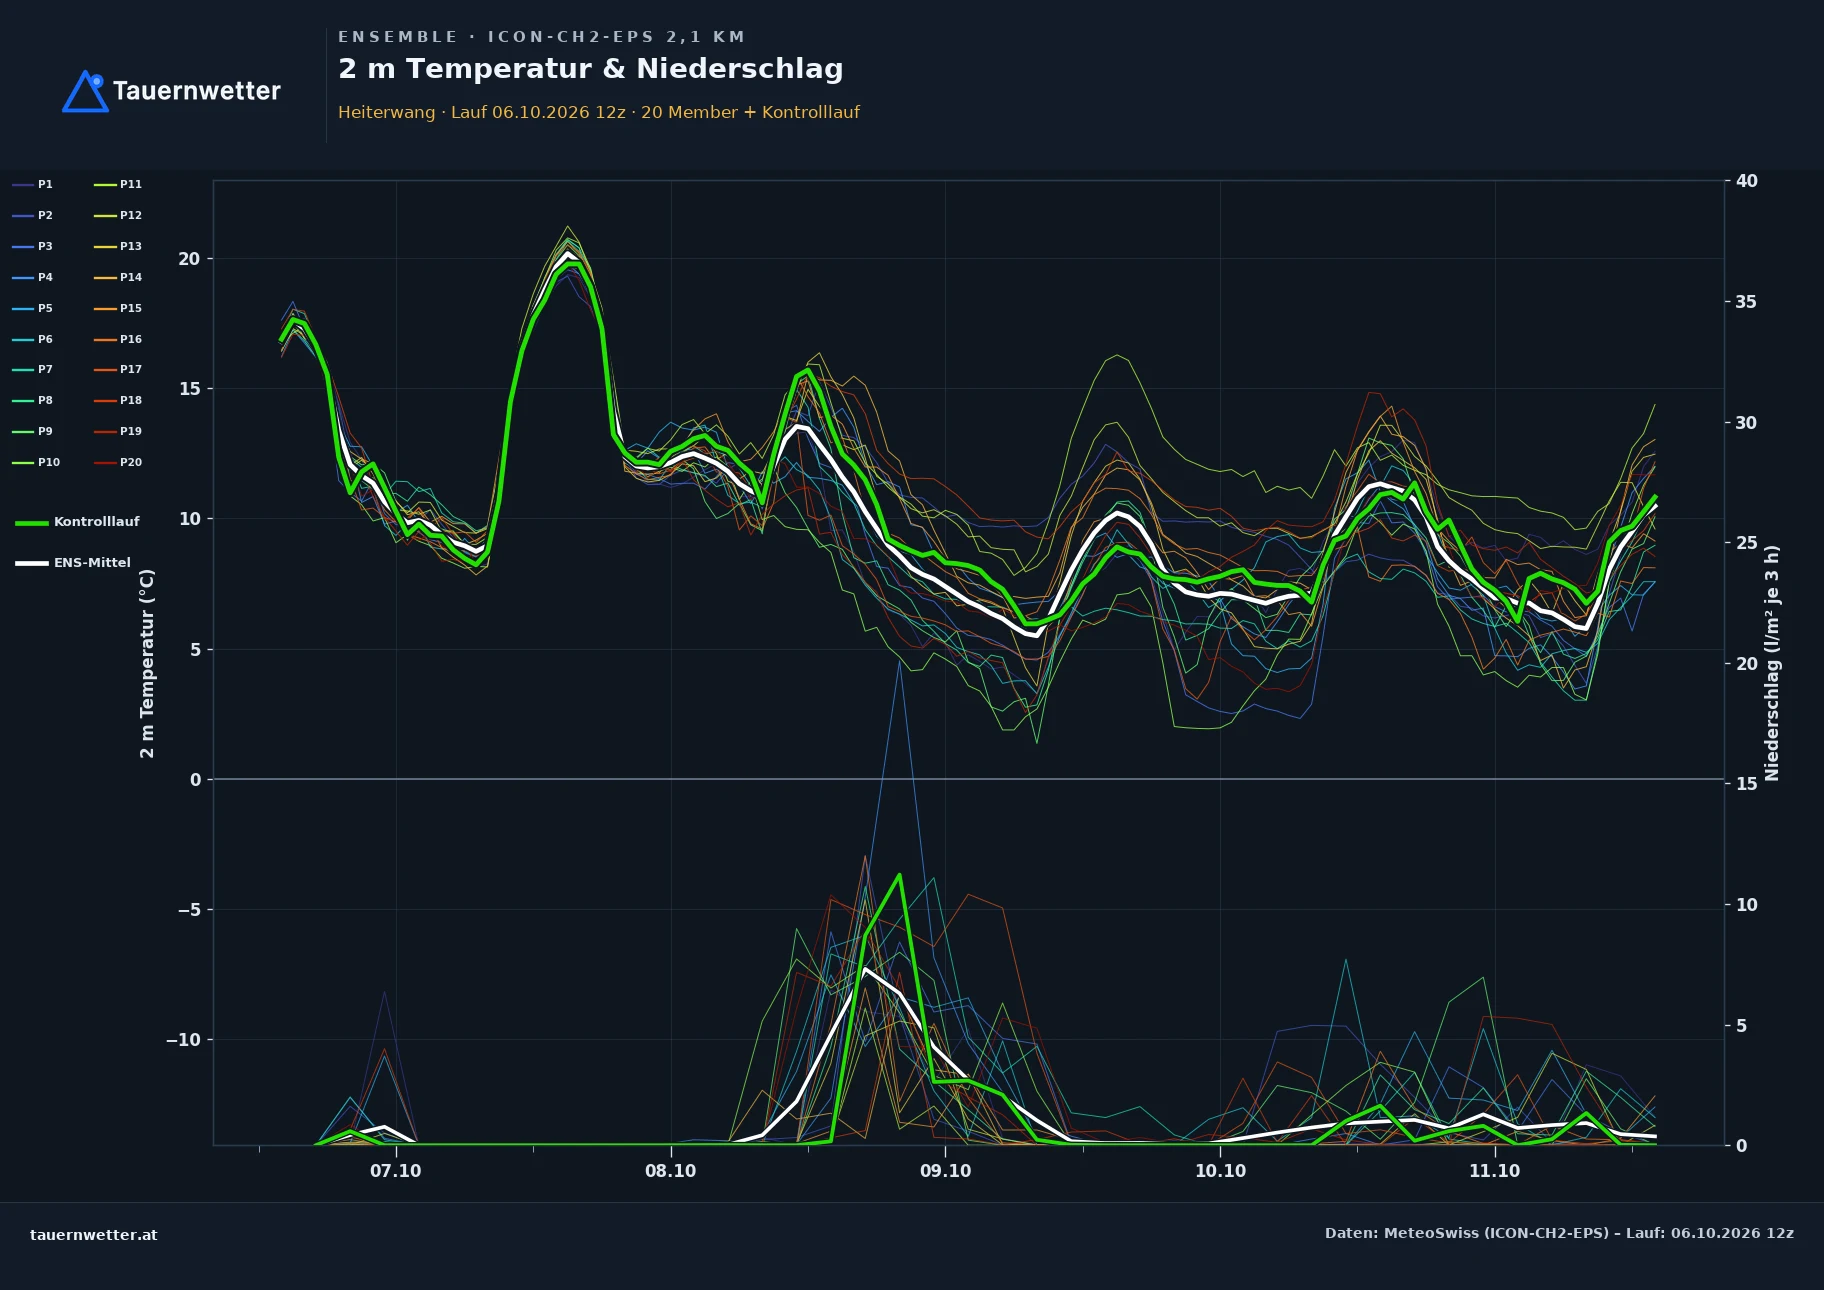Viewport: 1824px width, 1290px height.
Task: Click the 07.10 date axis label
Action: (396, 1171)
